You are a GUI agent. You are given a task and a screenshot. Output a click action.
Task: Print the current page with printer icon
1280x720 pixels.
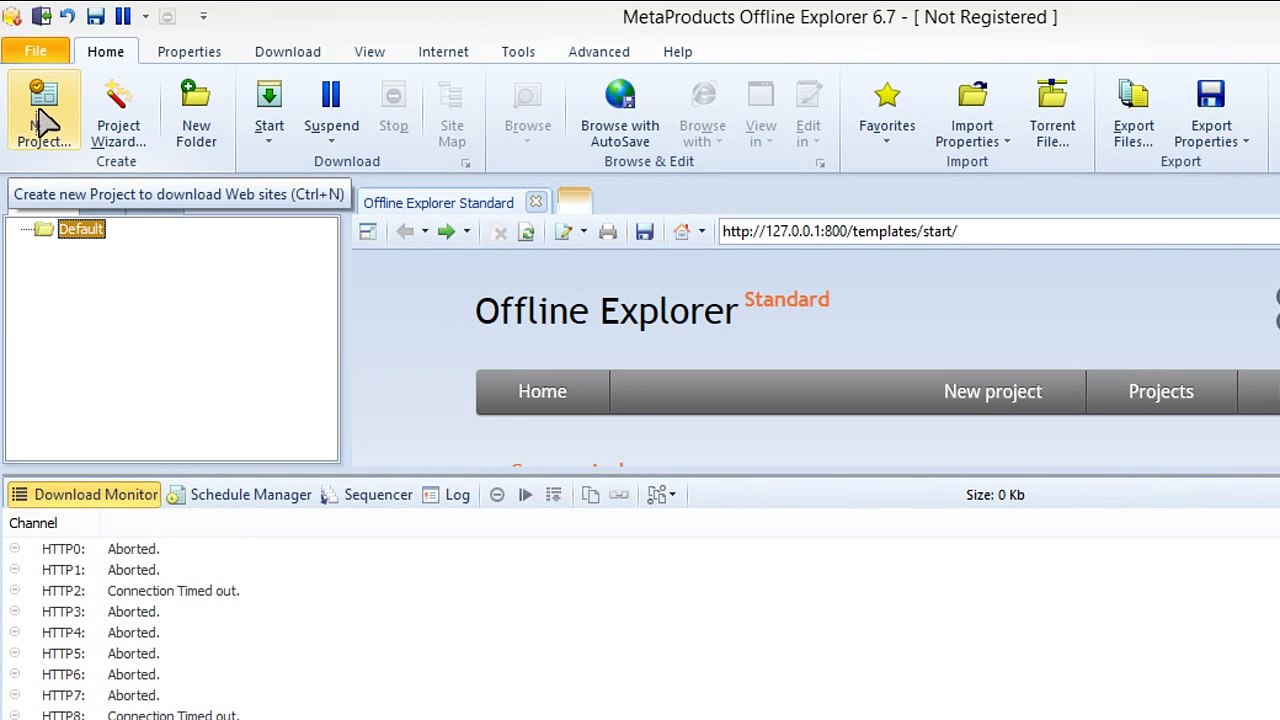pyautogui.click(x=608, y=232)
